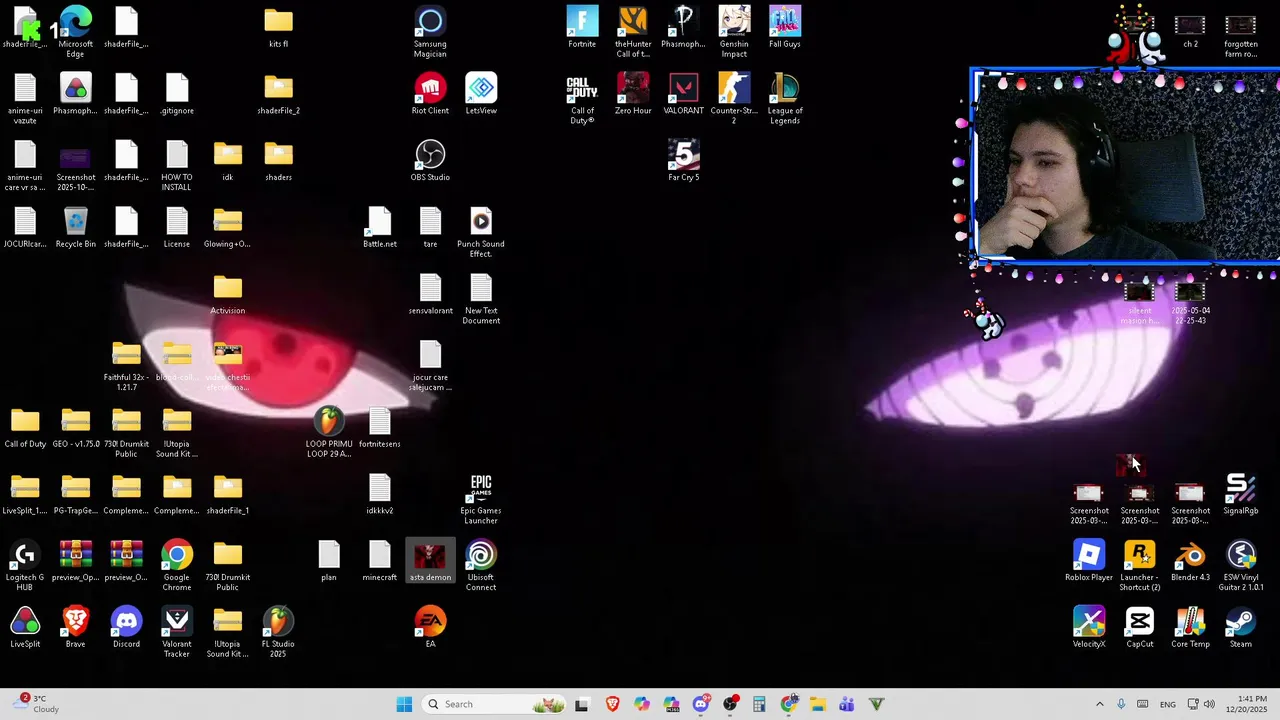Select the kits fl folder

click(x=278, y=27)
